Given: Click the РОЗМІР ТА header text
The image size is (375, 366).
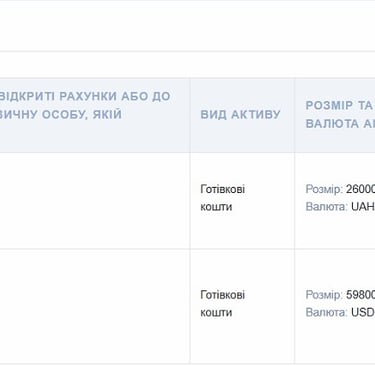Looking at the screenshot, I should (x=339, y=105).
